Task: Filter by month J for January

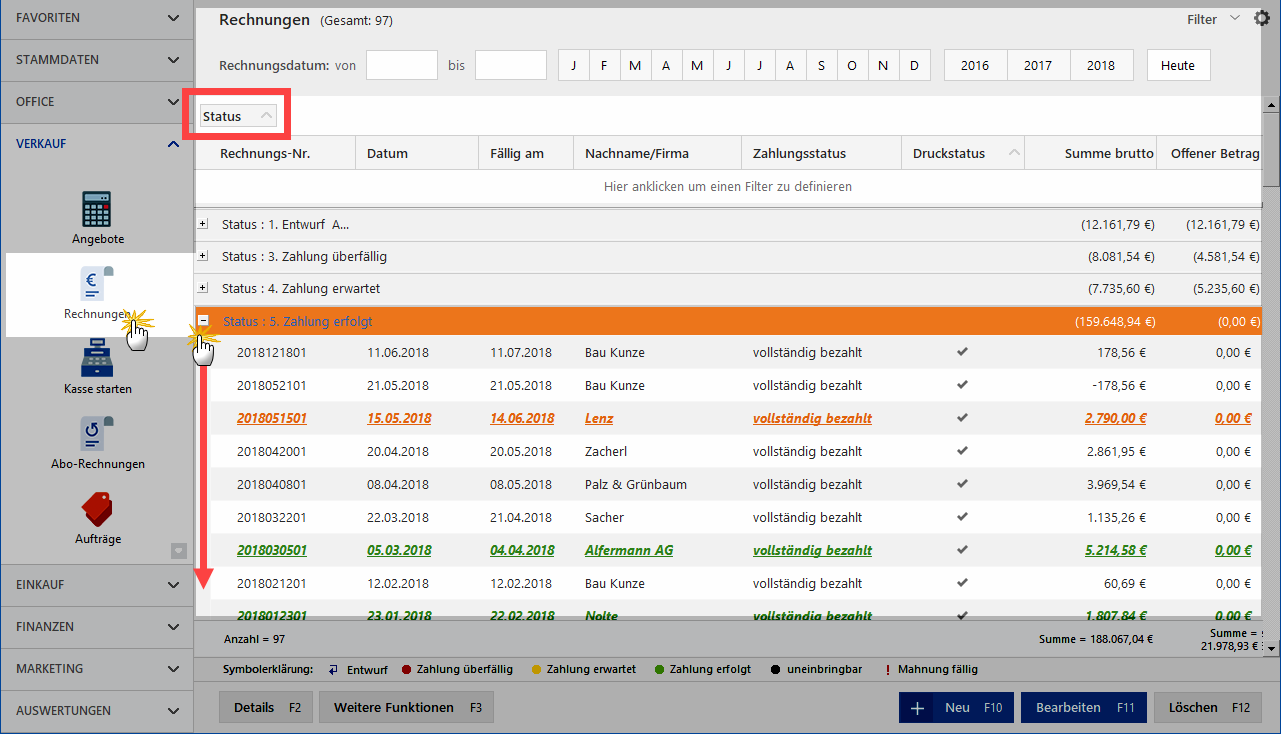Action: [x=574, y=66]
